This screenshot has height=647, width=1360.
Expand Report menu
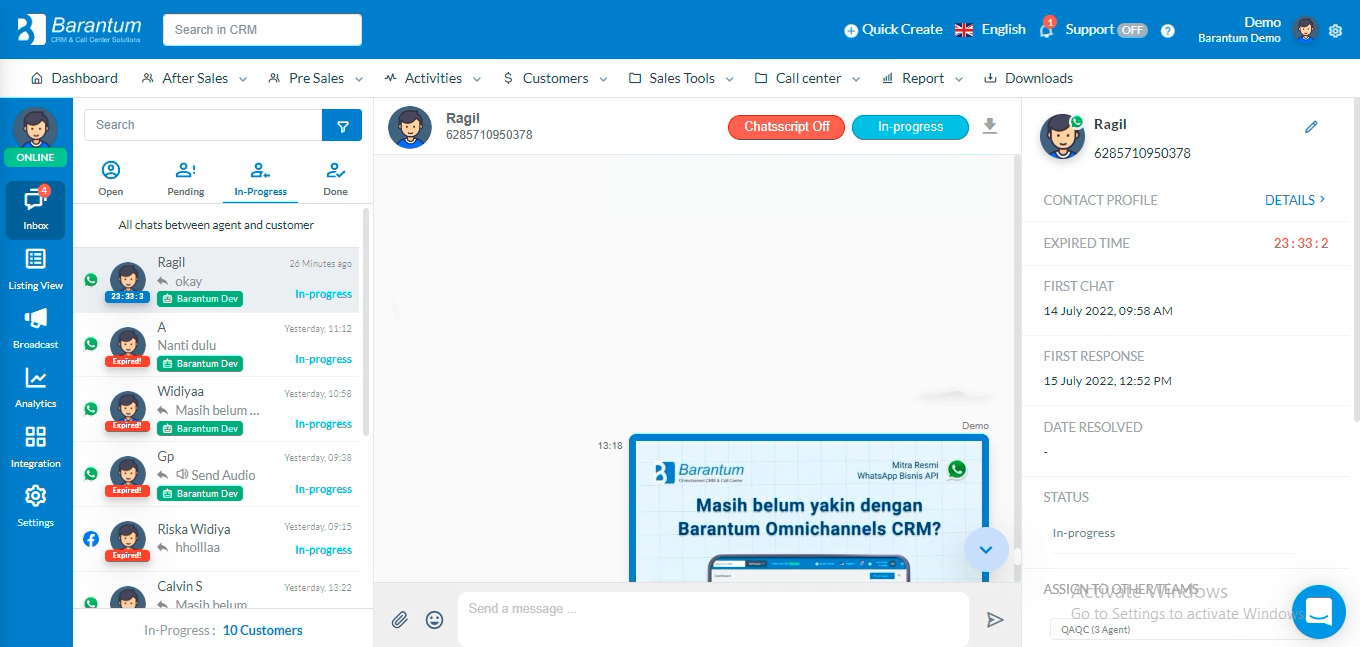pyautogui.click(x=922, y=78)
